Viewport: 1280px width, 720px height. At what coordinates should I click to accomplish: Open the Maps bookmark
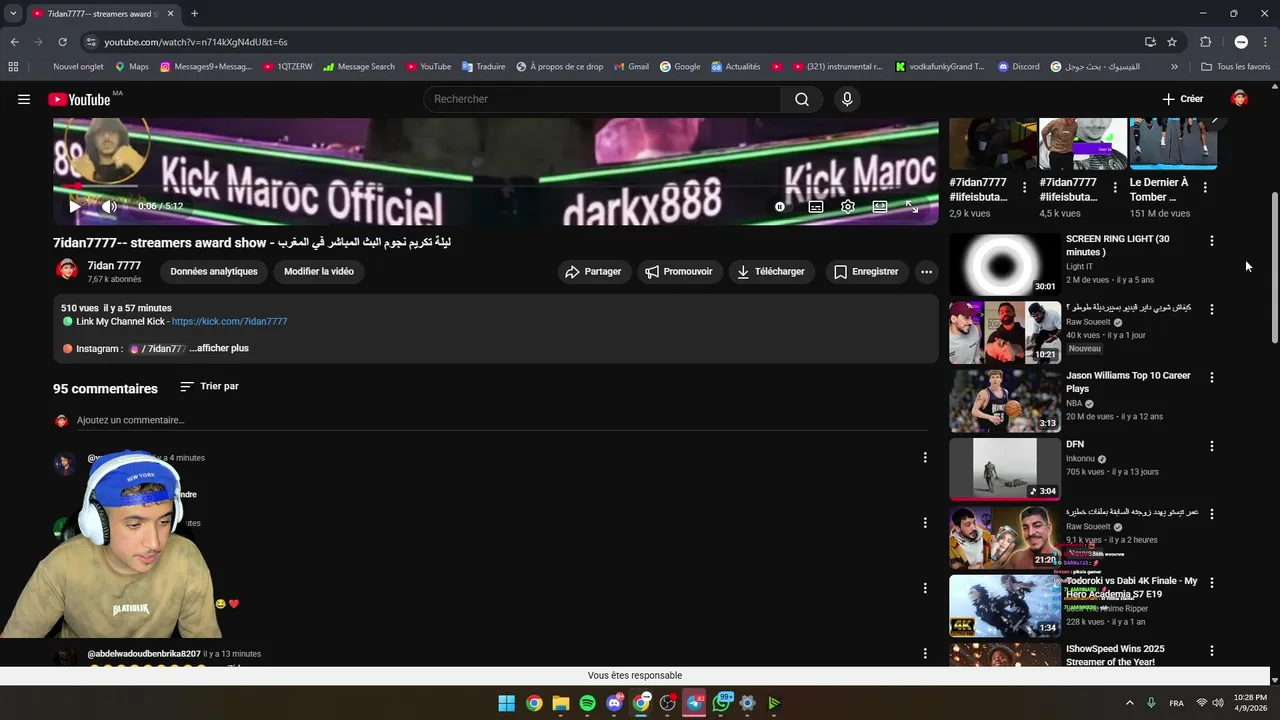[131, 67]
